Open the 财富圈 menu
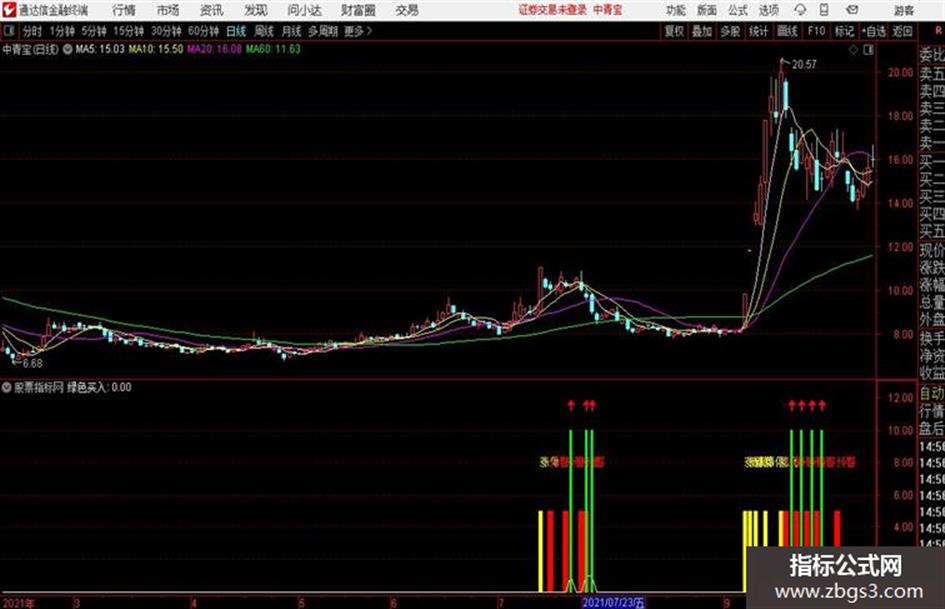The image size is (945, 609). 358,10
